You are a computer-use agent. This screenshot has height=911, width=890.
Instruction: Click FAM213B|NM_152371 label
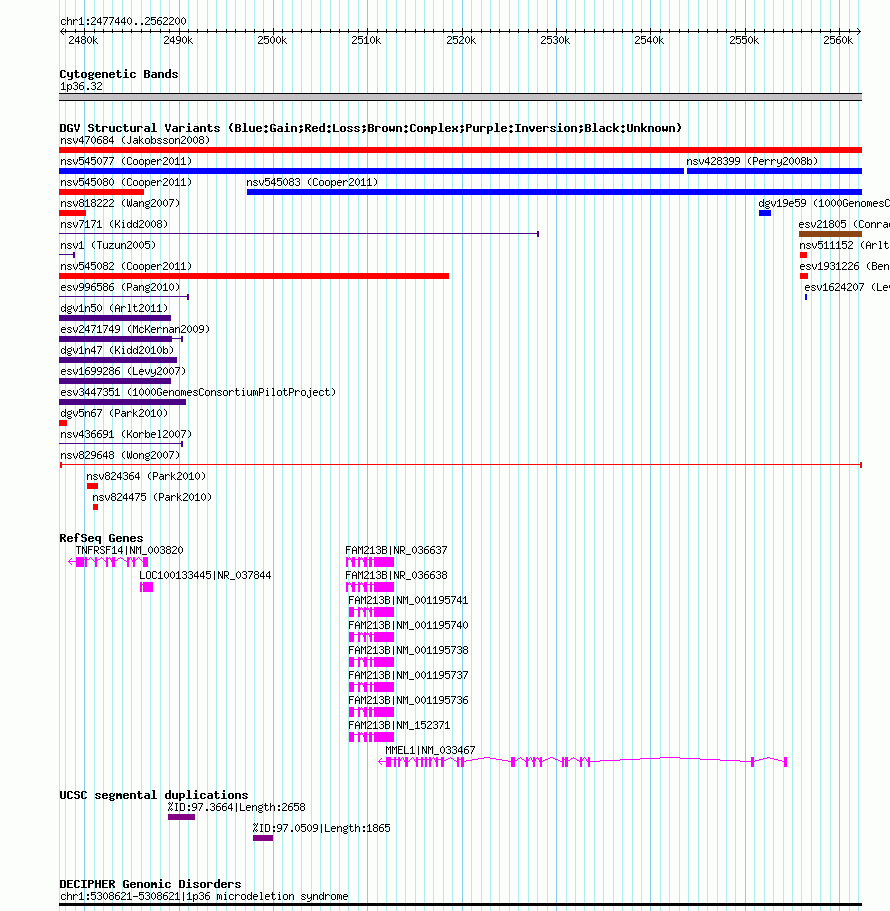tap(399, 725)
